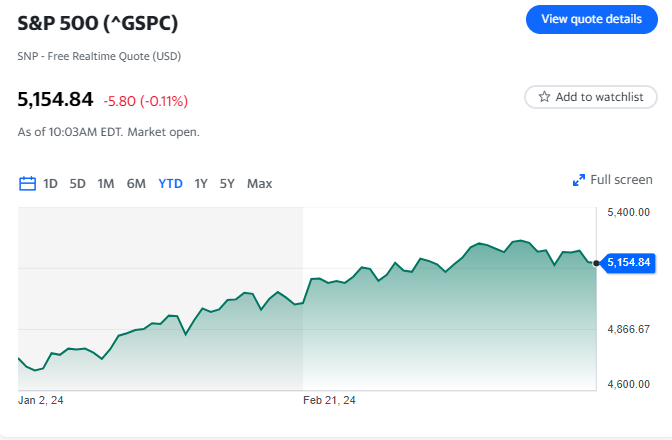Click the full screen expand arrows icon
Screen dimensions: 672x440
[579, 180]
